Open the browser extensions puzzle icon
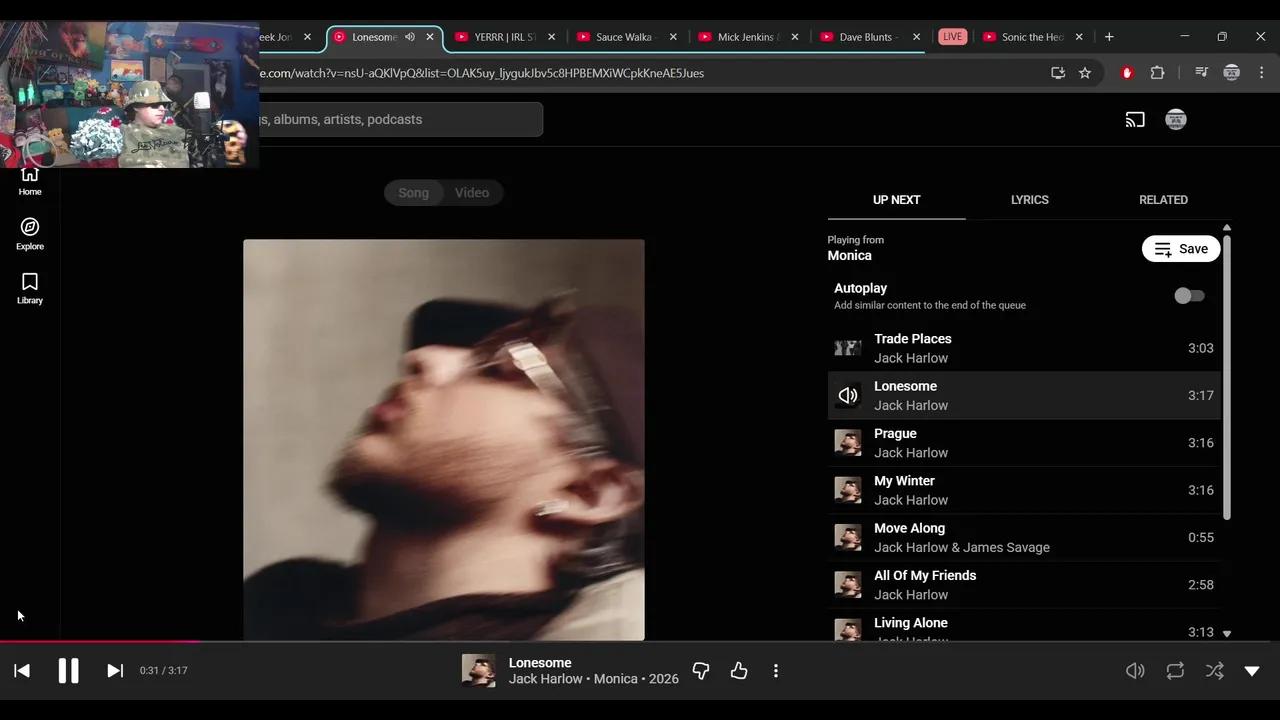 (1157, 73)
